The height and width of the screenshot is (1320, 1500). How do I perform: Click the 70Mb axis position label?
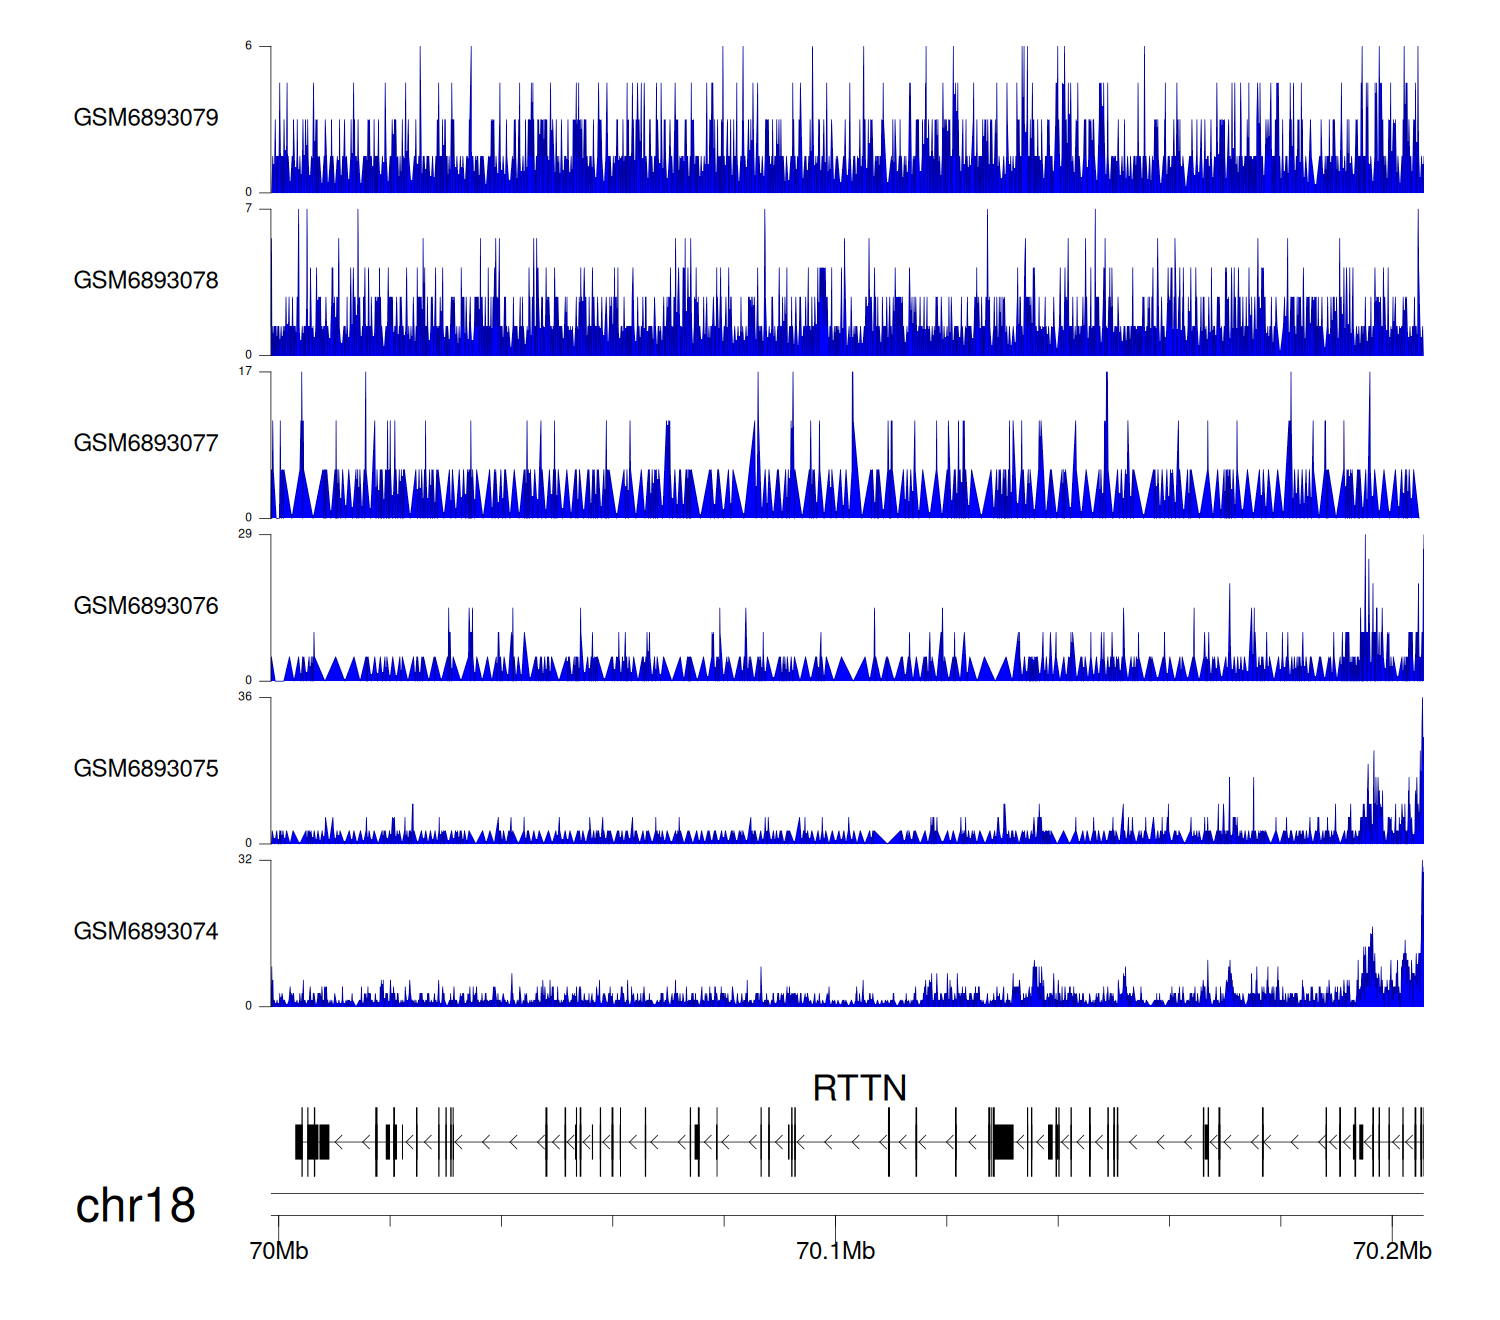pos(279,1251)
